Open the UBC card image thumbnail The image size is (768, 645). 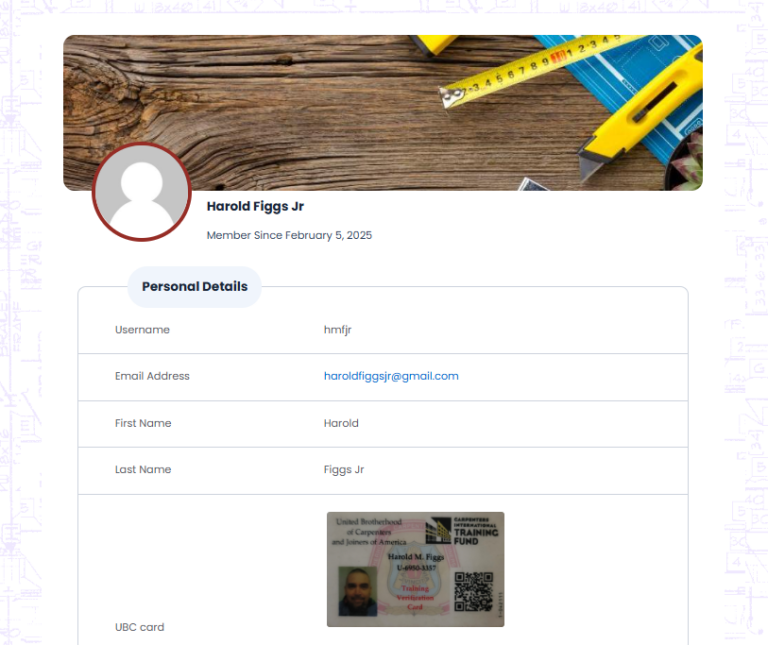(415, 570)
